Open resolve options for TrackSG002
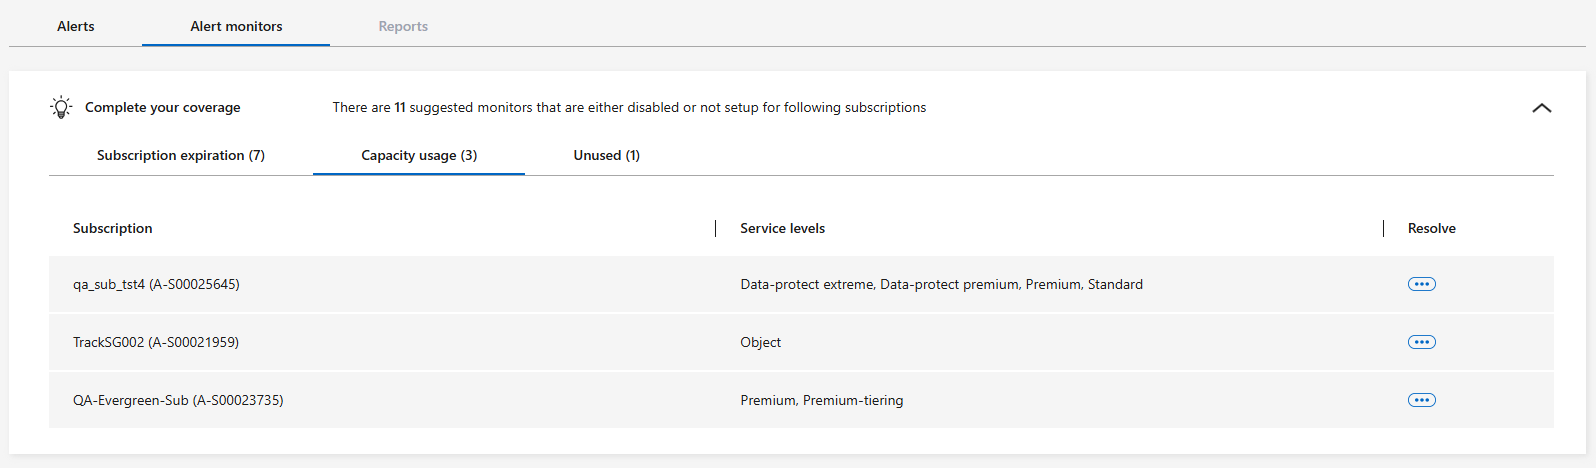The height and width of the screenshot is (468, 1596). (1421, 342)
